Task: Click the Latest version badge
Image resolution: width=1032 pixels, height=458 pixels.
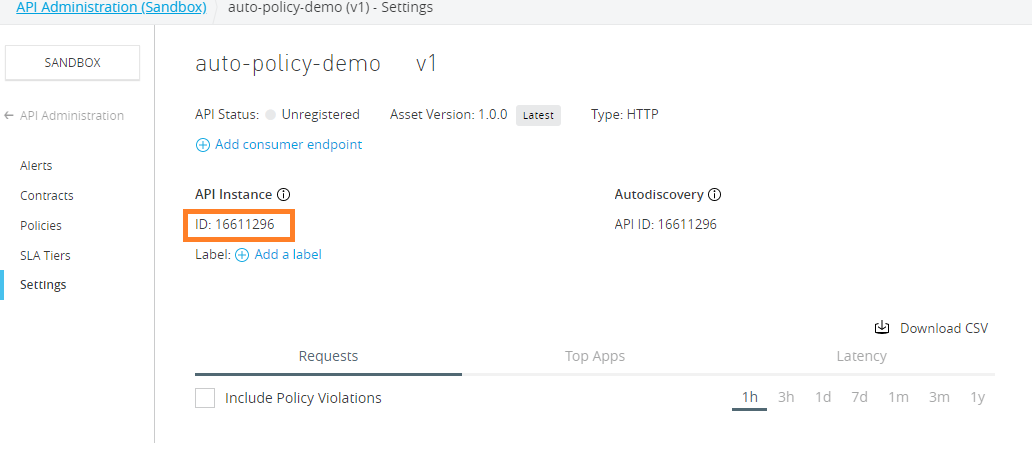Action: (x=538, y=115)
